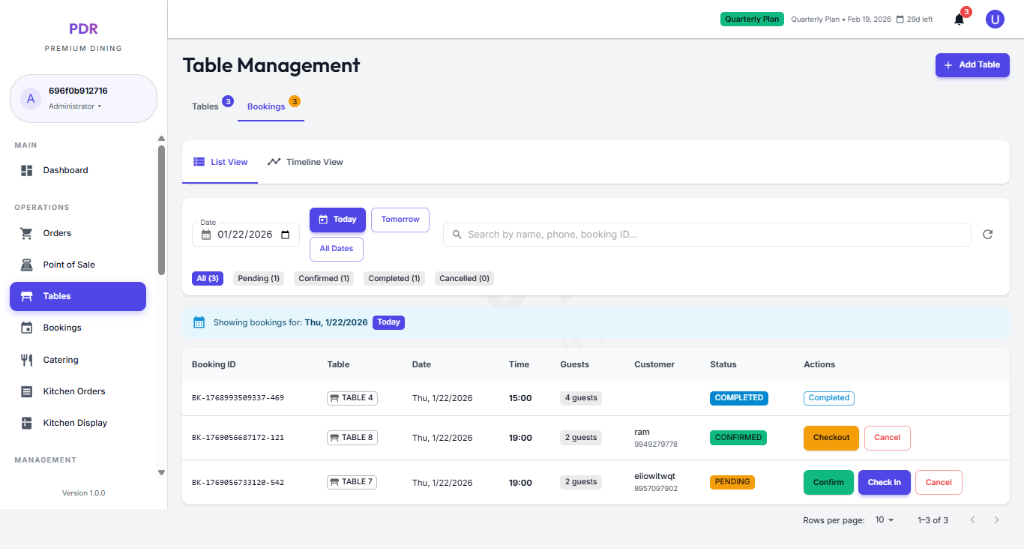Open Point of Sale from sidebar
1024x549 pixels.
point(69,265)
